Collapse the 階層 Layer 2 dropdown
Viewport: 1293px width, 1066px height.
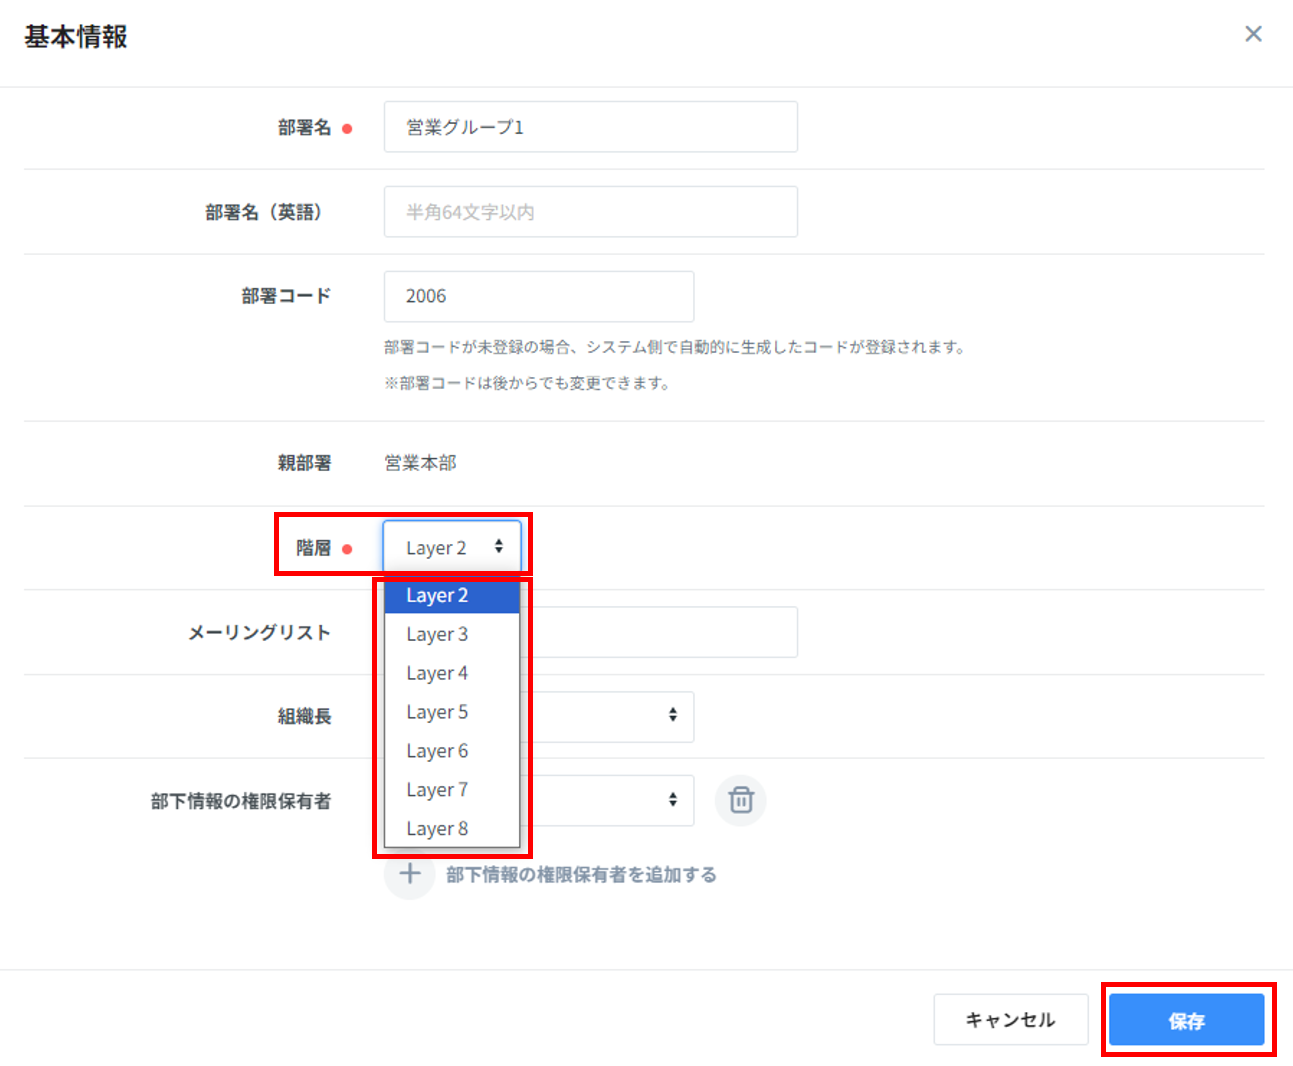[452, 547]
